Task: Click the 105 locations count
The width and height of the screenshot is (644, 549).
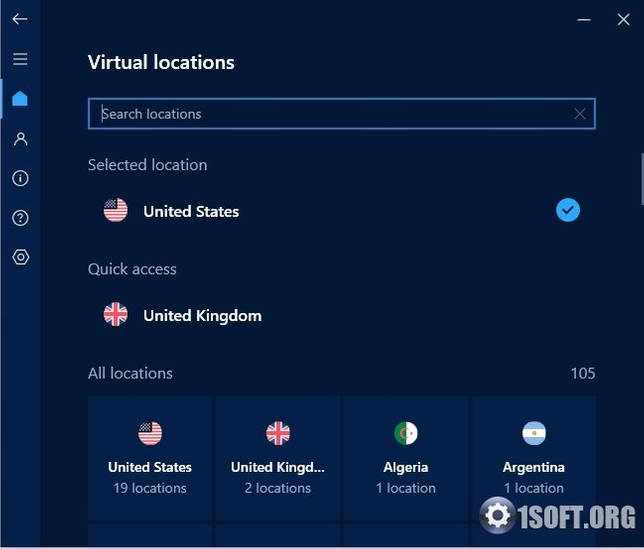Action: click(583, 373)
